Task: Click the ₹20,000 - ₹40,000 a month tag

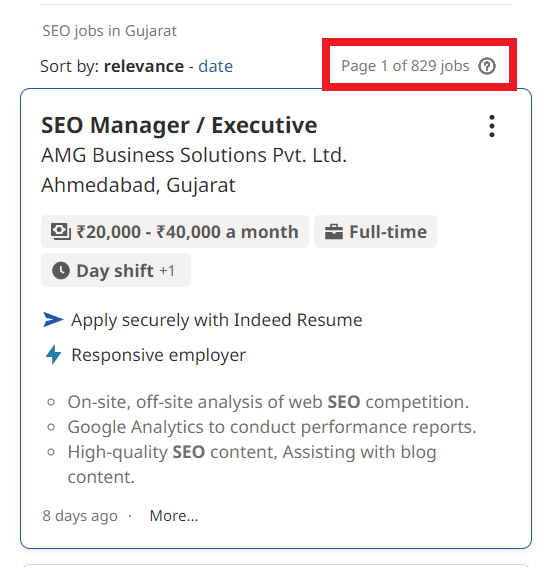Action: coord(175,231)
